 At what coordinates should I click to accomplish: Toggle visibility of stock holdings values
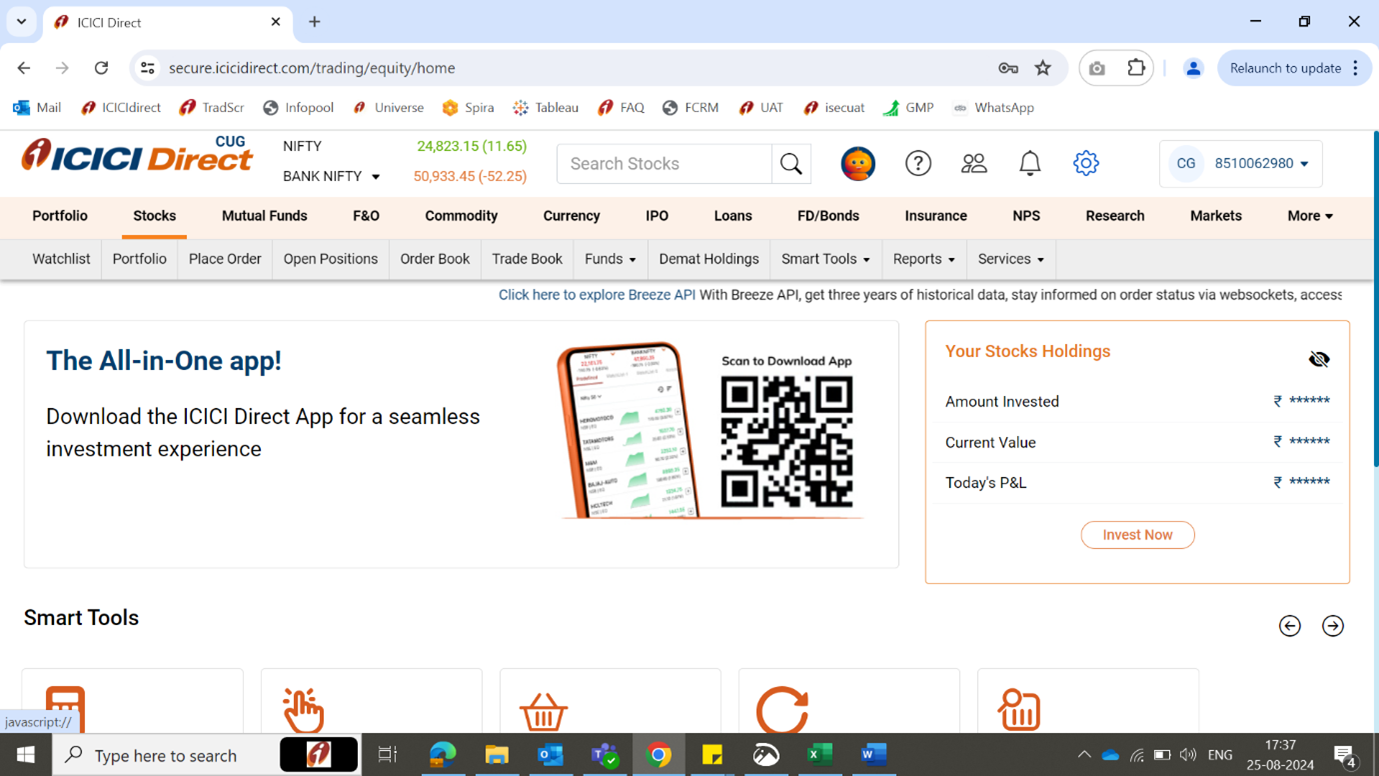pos(1318,359)
